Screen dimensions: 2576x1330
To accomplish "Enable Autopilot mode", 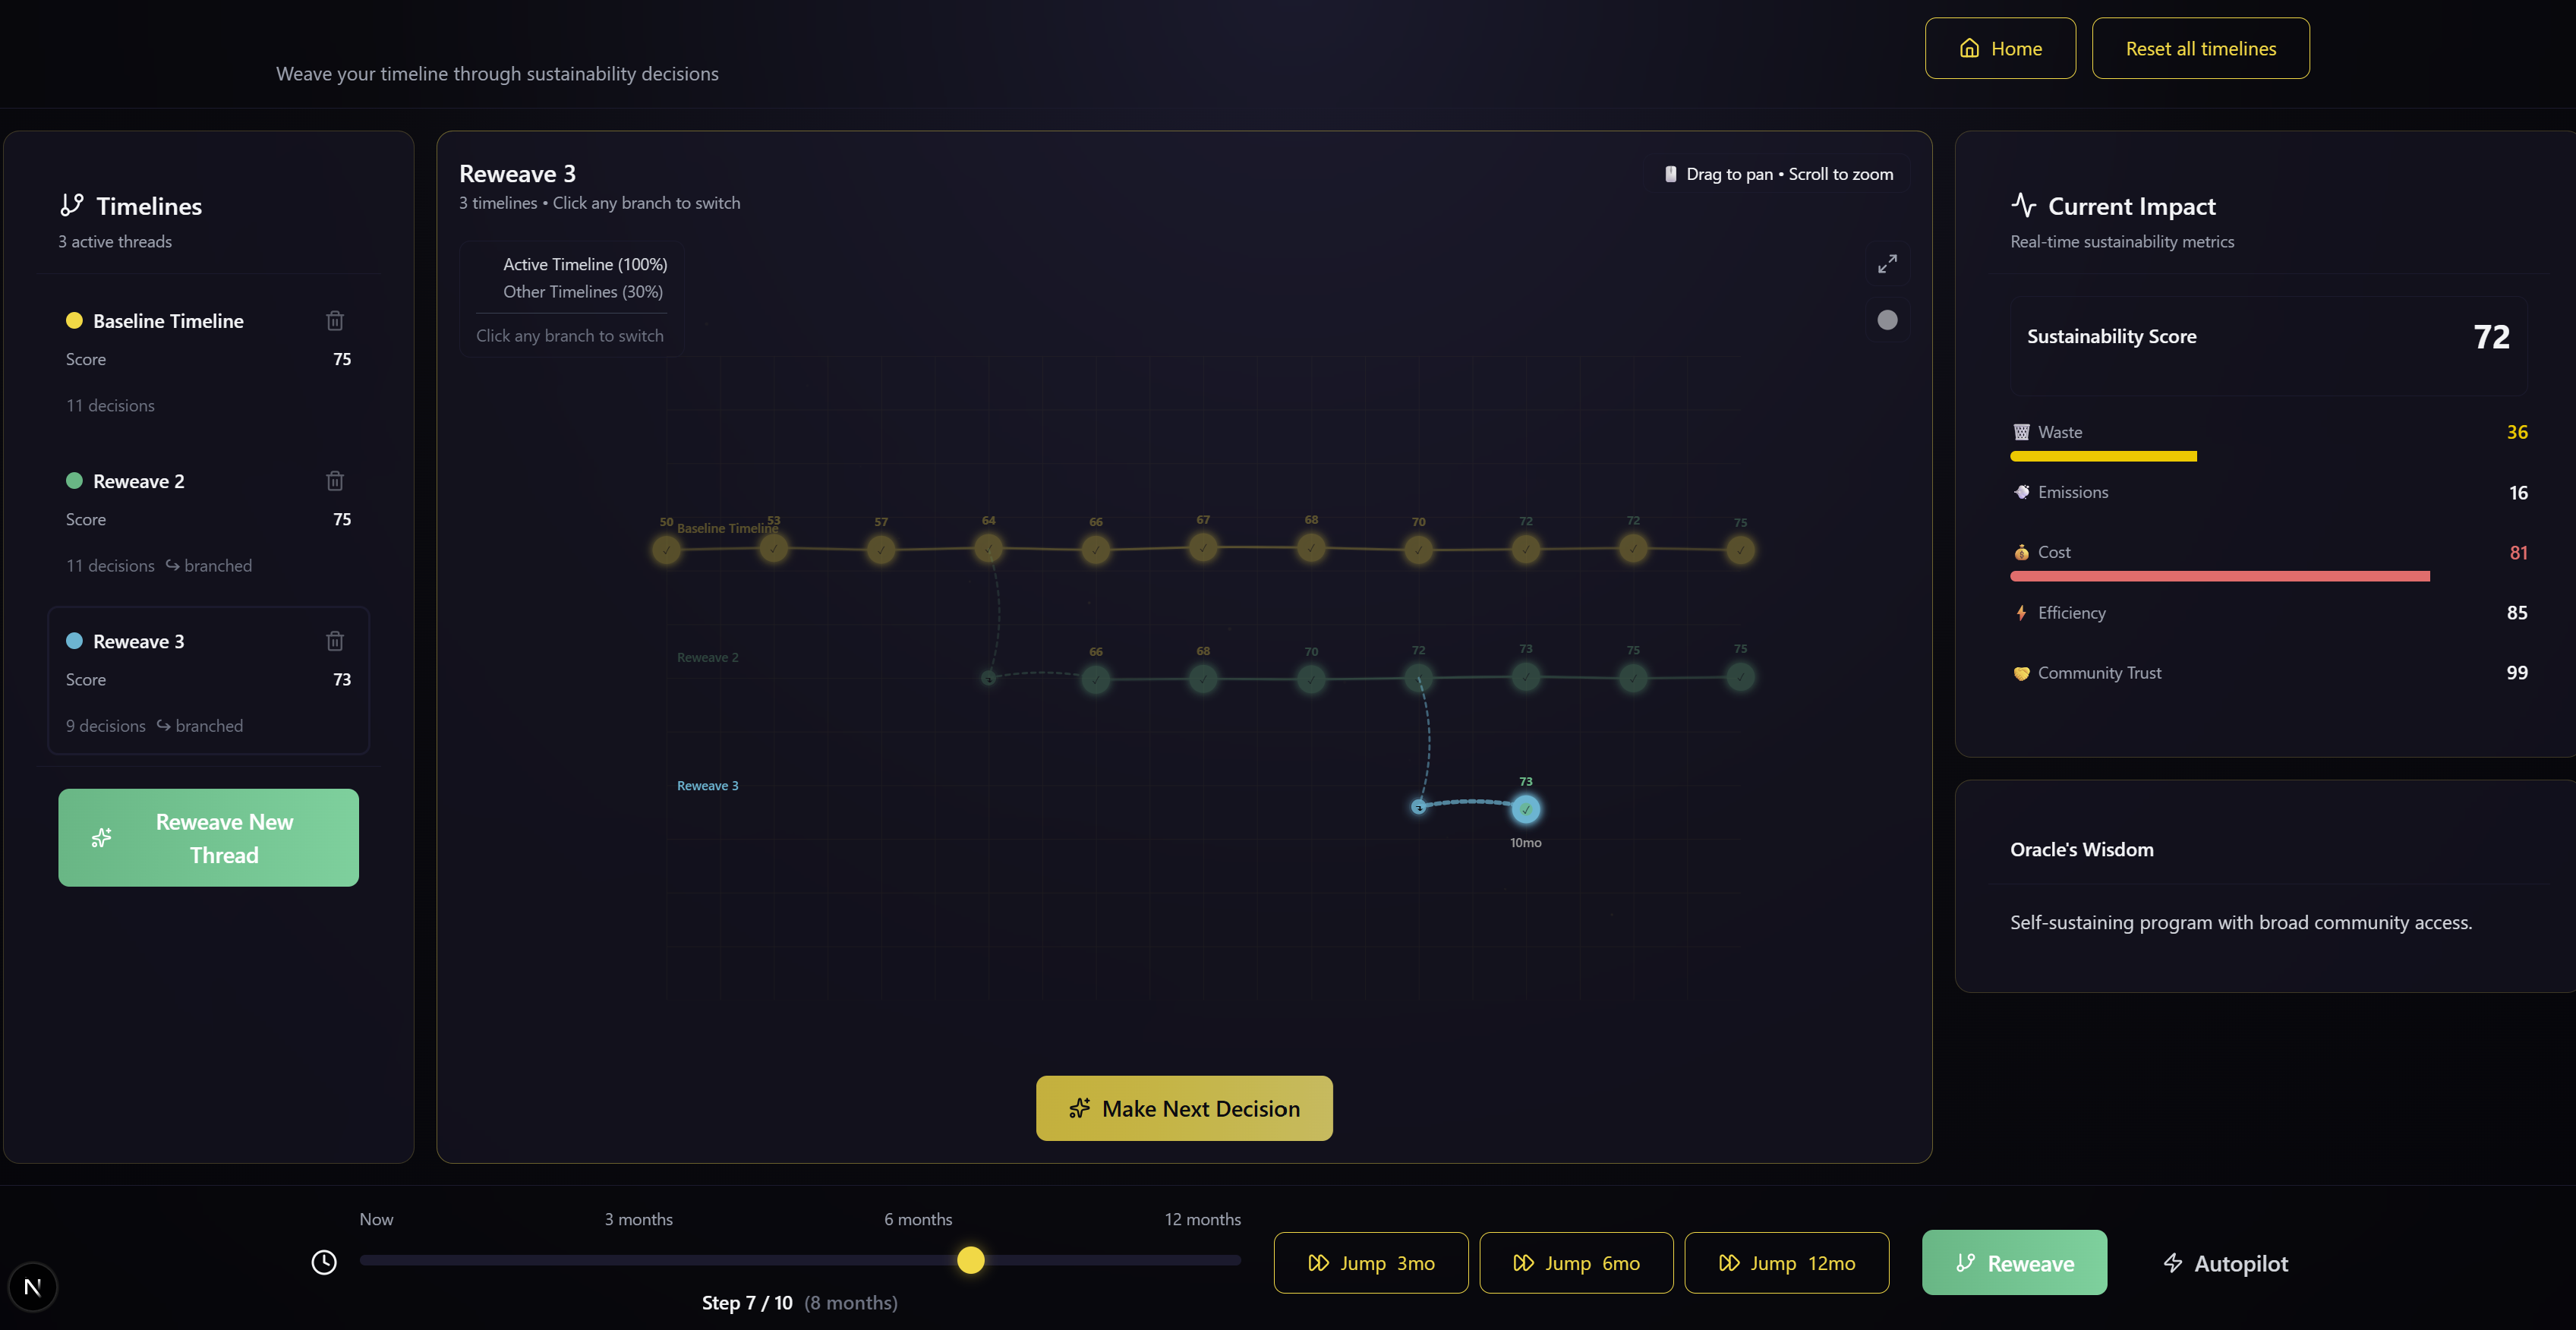I will 2225,1263.
